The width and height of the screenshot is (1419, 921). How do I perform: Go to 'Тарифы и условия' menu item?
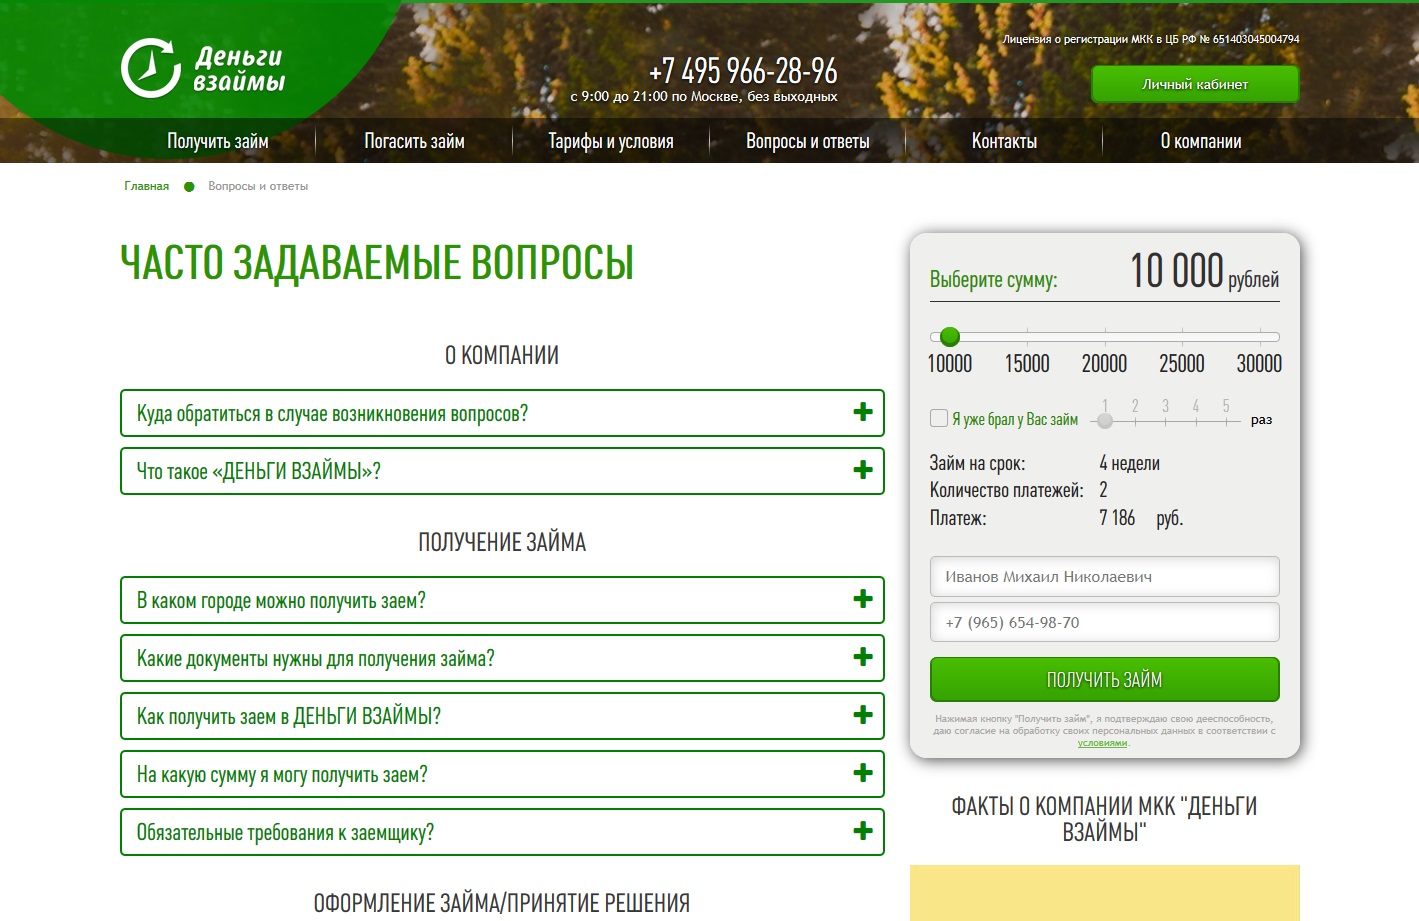[x=611, y=141]
